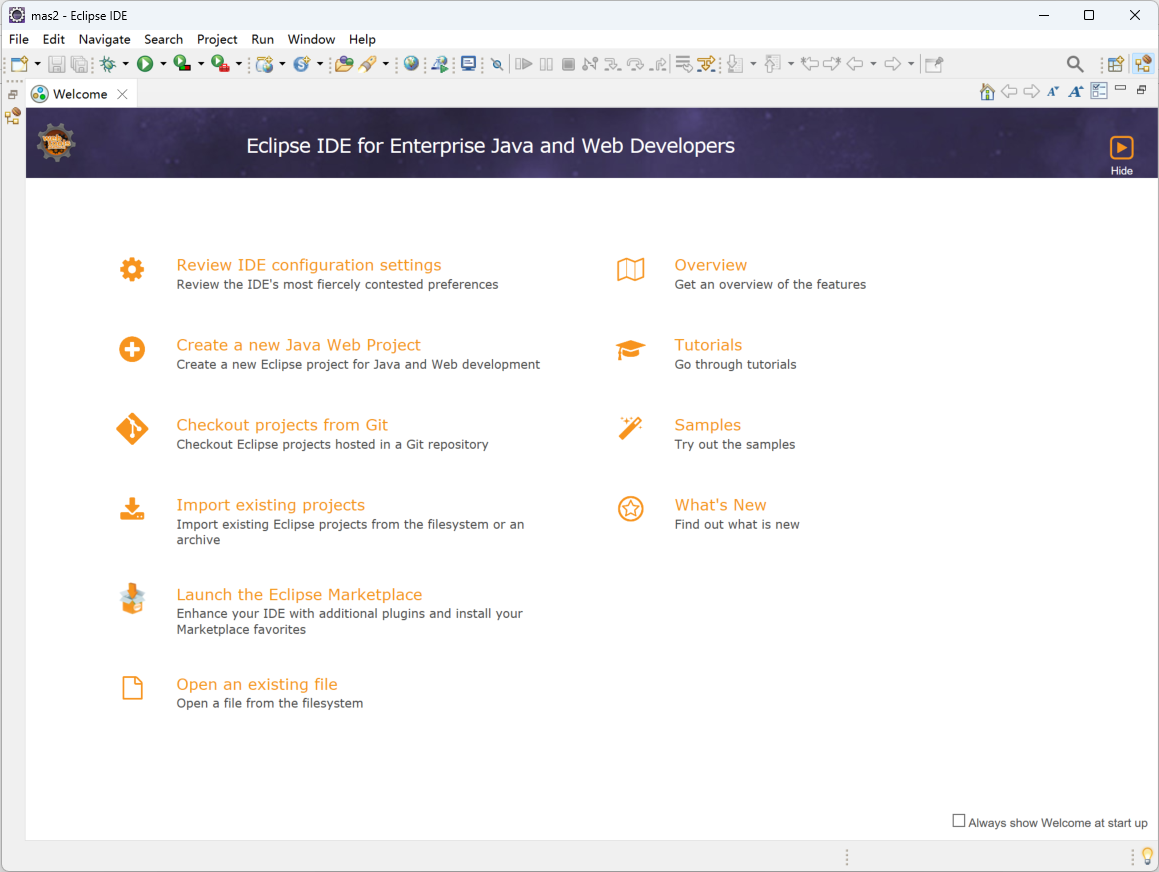This screenshot has height=872, width=1159.
Task: Click the Open Terminal monitor icon
Action: [469, 64]
